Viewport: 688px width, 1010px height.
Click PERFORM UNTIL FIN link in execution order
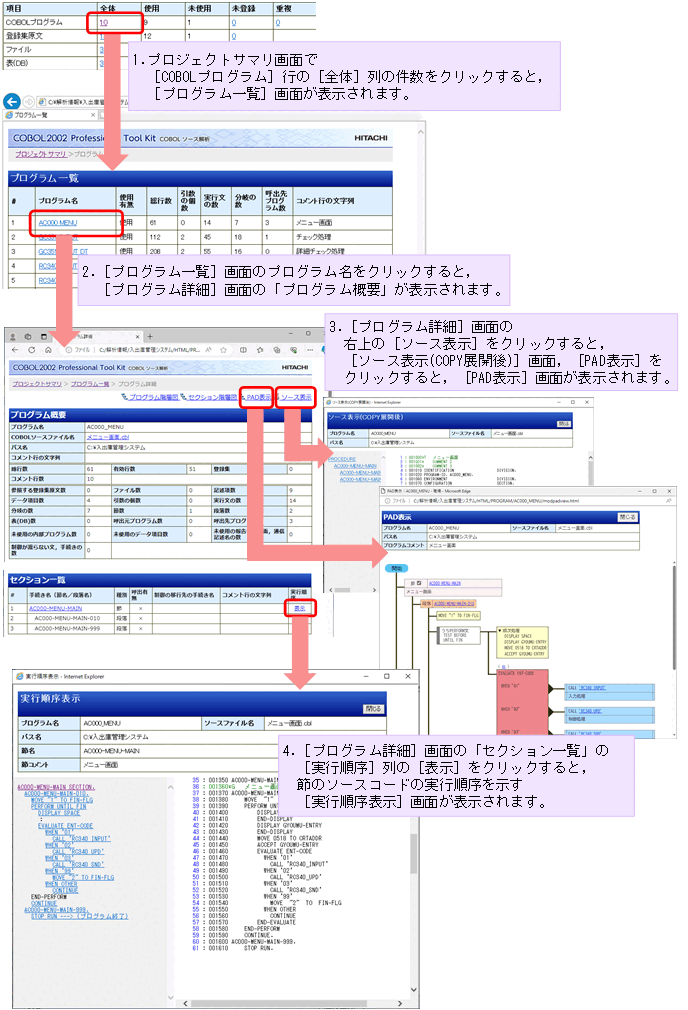point(59,806)
